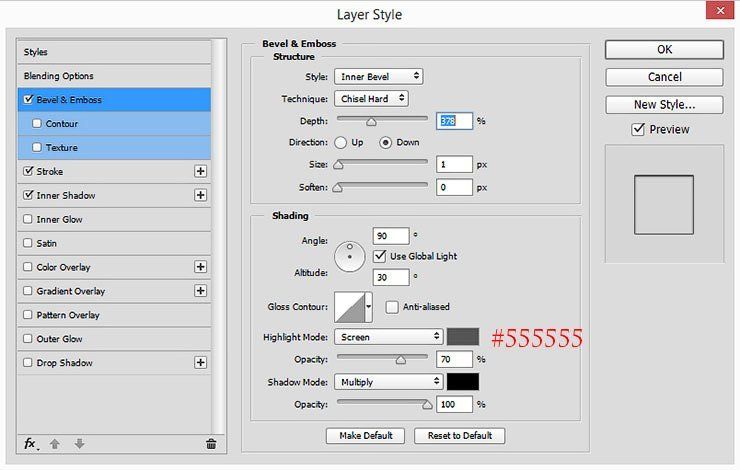740x470 pixels.
Task: Click the Soften slider handle
Action: 337,187
